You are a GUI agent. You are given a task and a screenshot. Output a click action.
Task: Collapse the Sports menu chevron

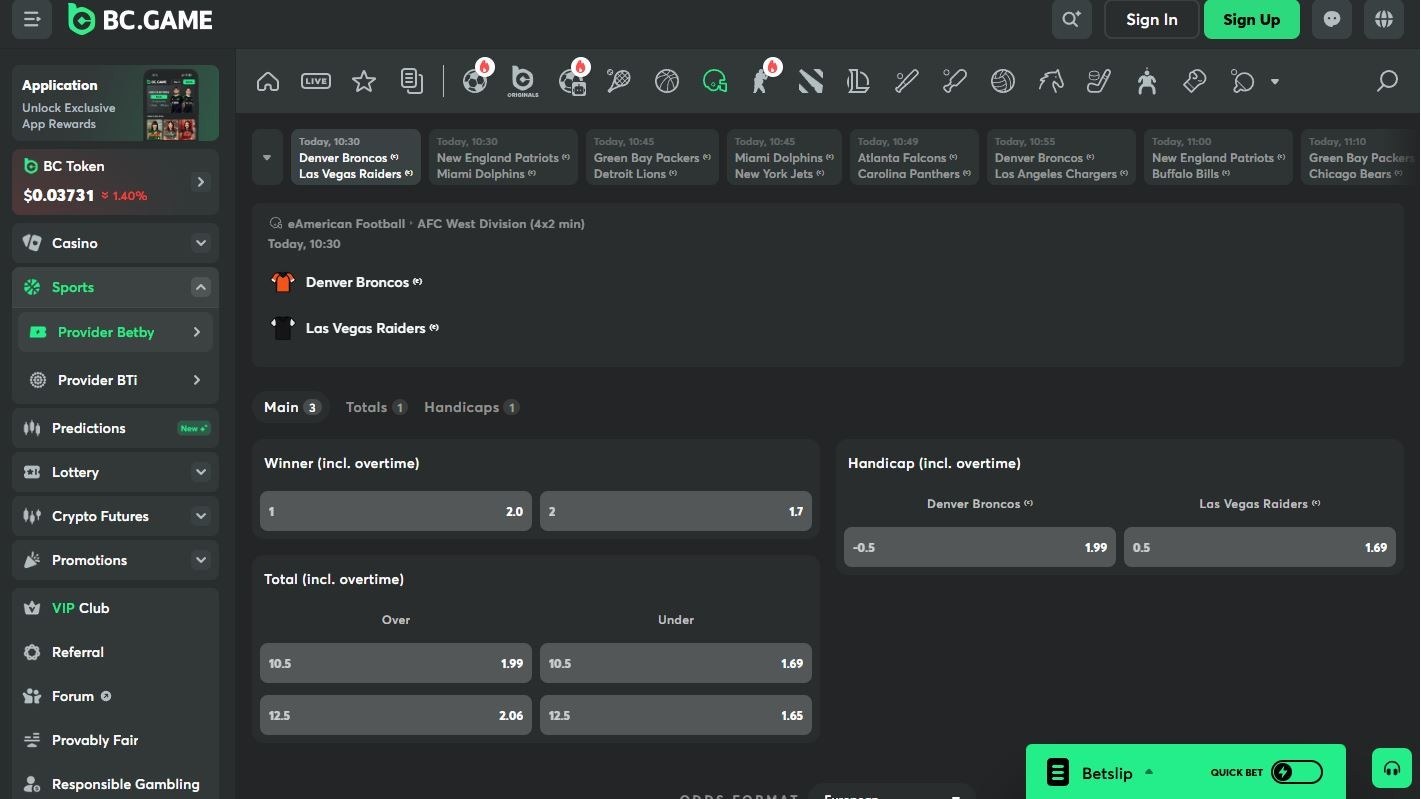pyautogui.click(x=201, y=287)
